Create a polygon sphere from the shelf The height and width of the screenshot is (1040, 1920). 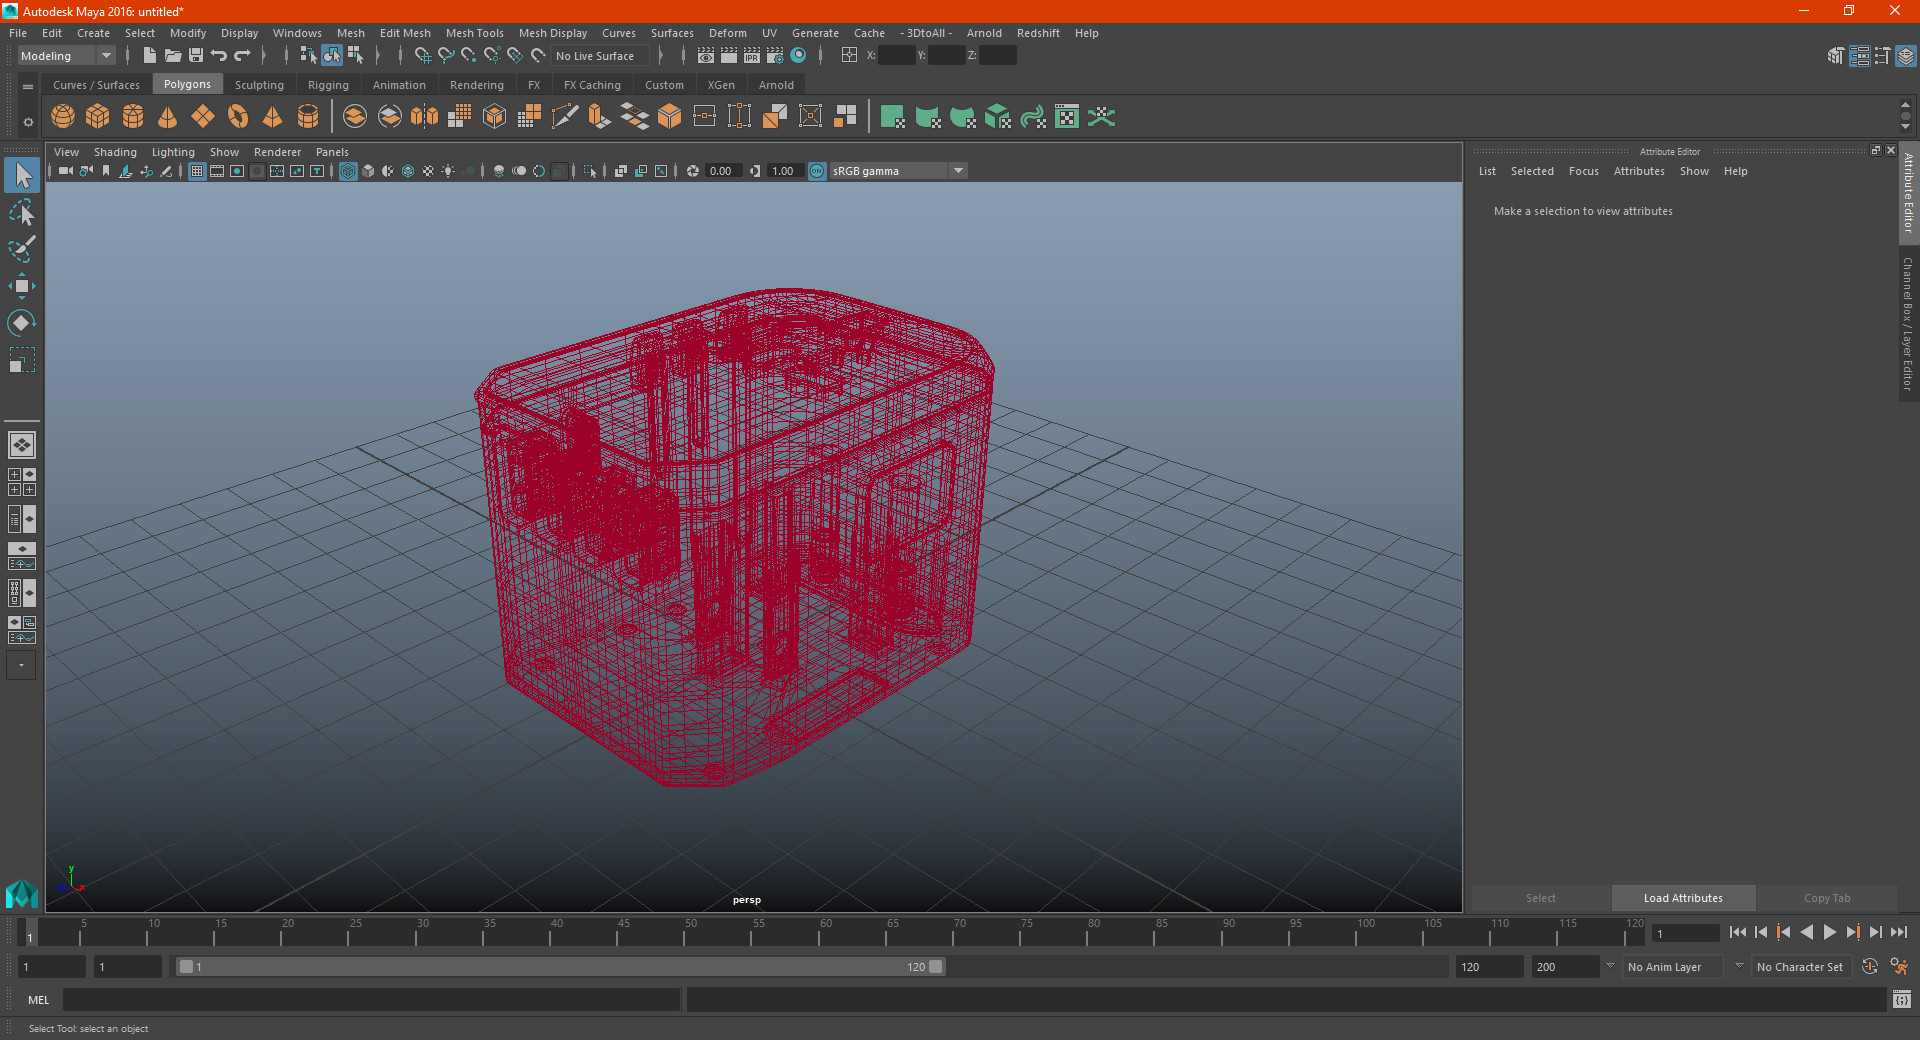pyautogui.click(x=63, y=117)
